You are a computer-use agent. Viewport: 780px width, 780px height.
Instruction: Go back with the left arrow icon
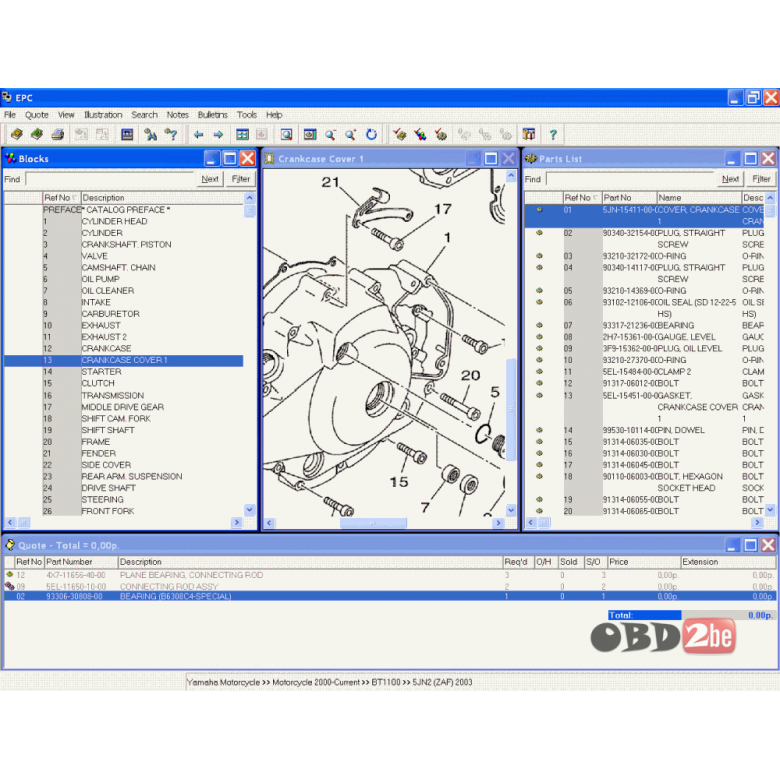click(198, 134)
